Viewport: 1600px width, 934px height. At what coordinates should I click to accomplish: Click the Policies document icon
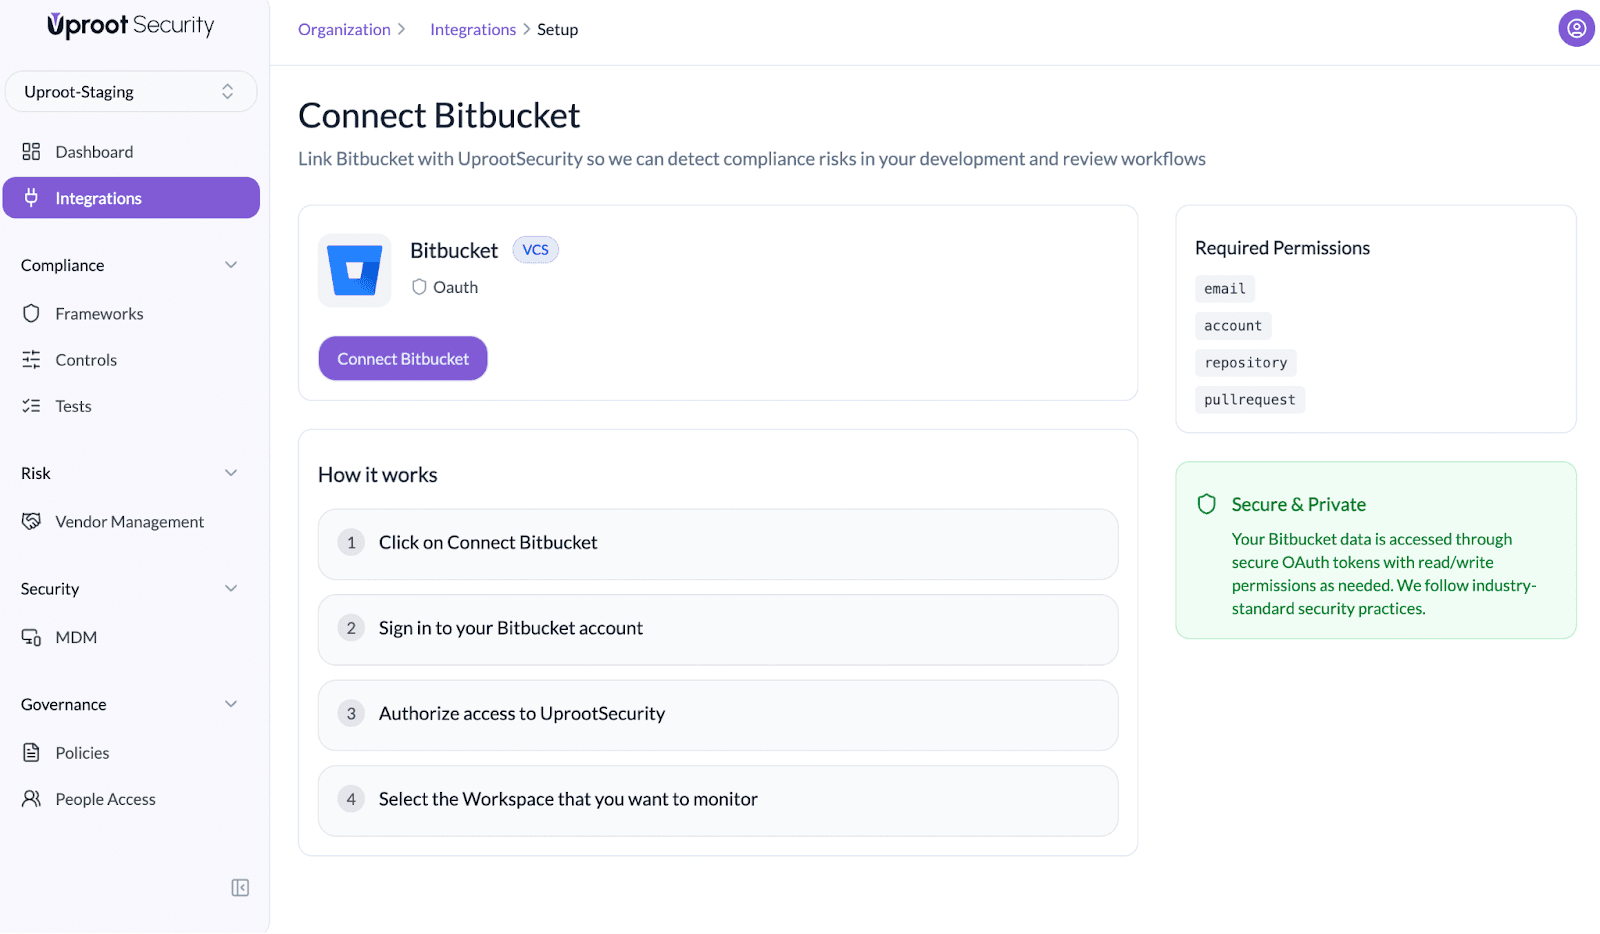31,753
